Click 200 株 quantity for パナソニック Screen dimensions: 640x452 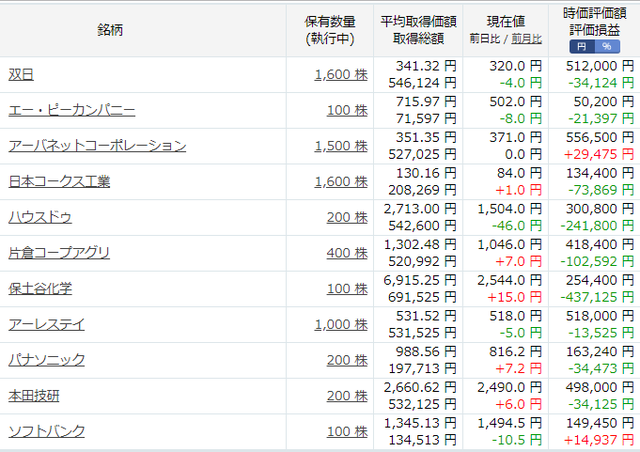(x=347, y=360)
